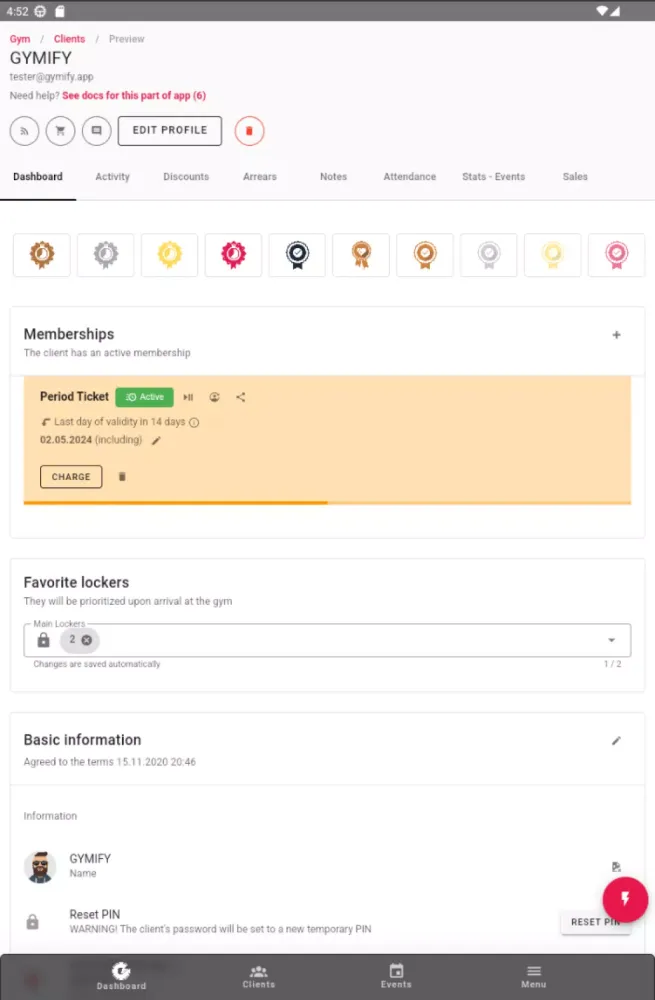Select the dark blue ribbon badge
The width and height of the screenshot is (655, 1000).
point(297,254)
